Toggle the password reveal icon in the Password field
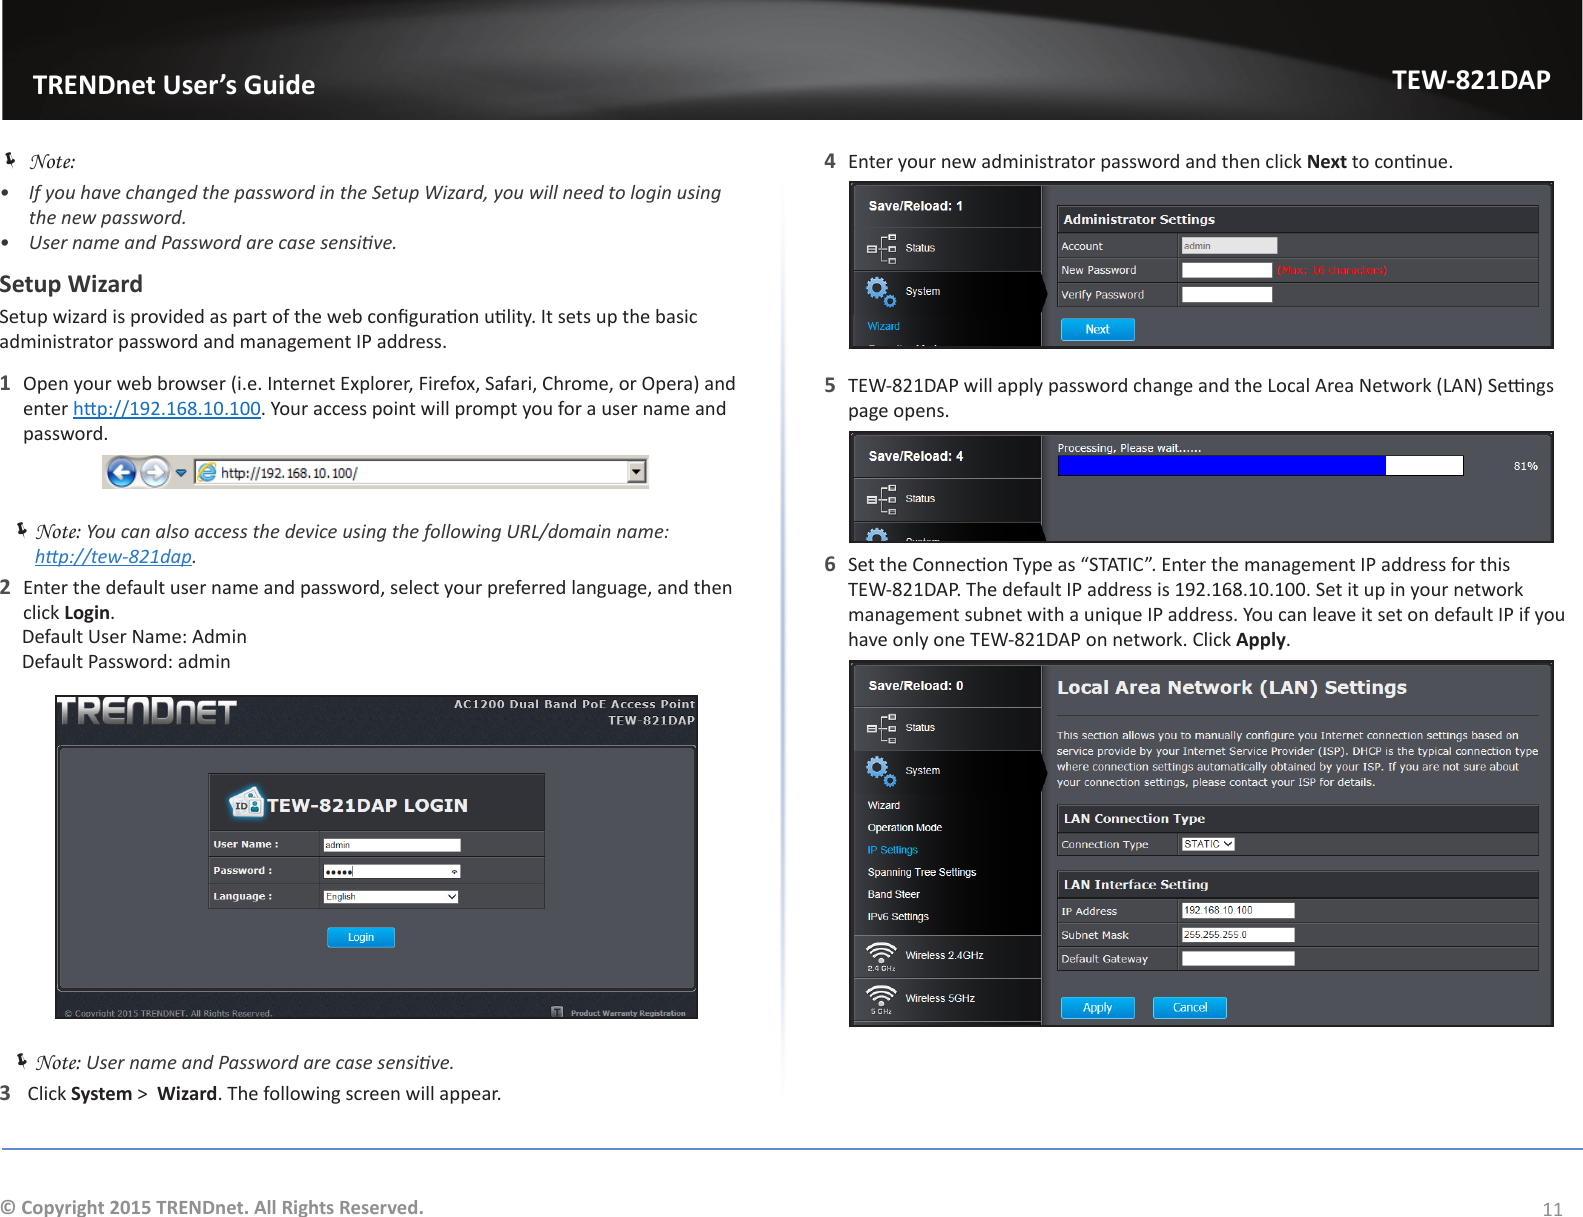 (x=454, y=872)
